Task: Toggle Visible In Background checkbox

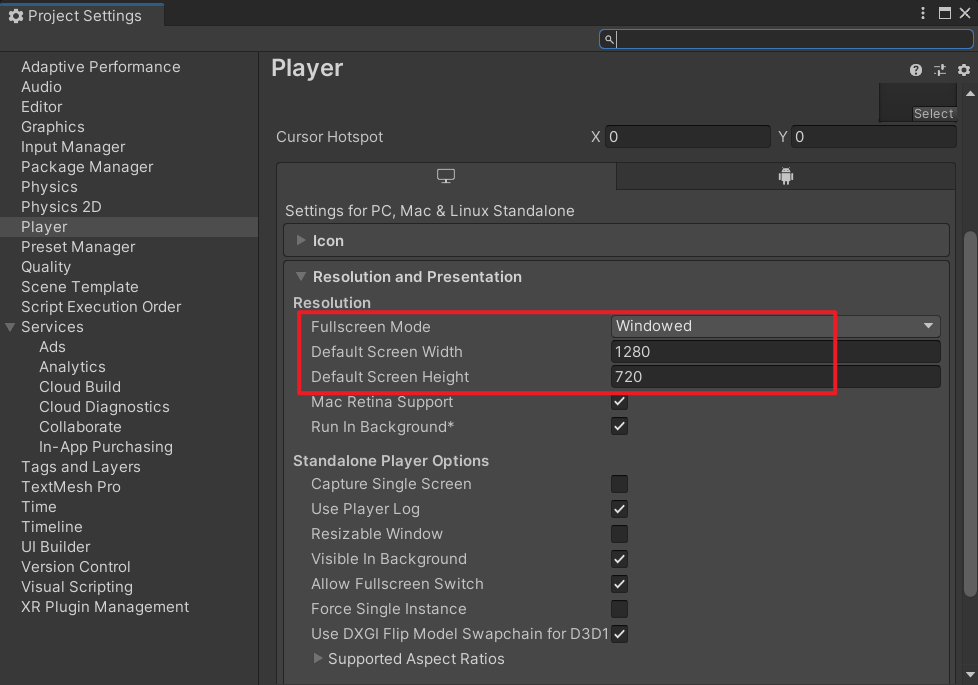Action: (x=619, y=559)
